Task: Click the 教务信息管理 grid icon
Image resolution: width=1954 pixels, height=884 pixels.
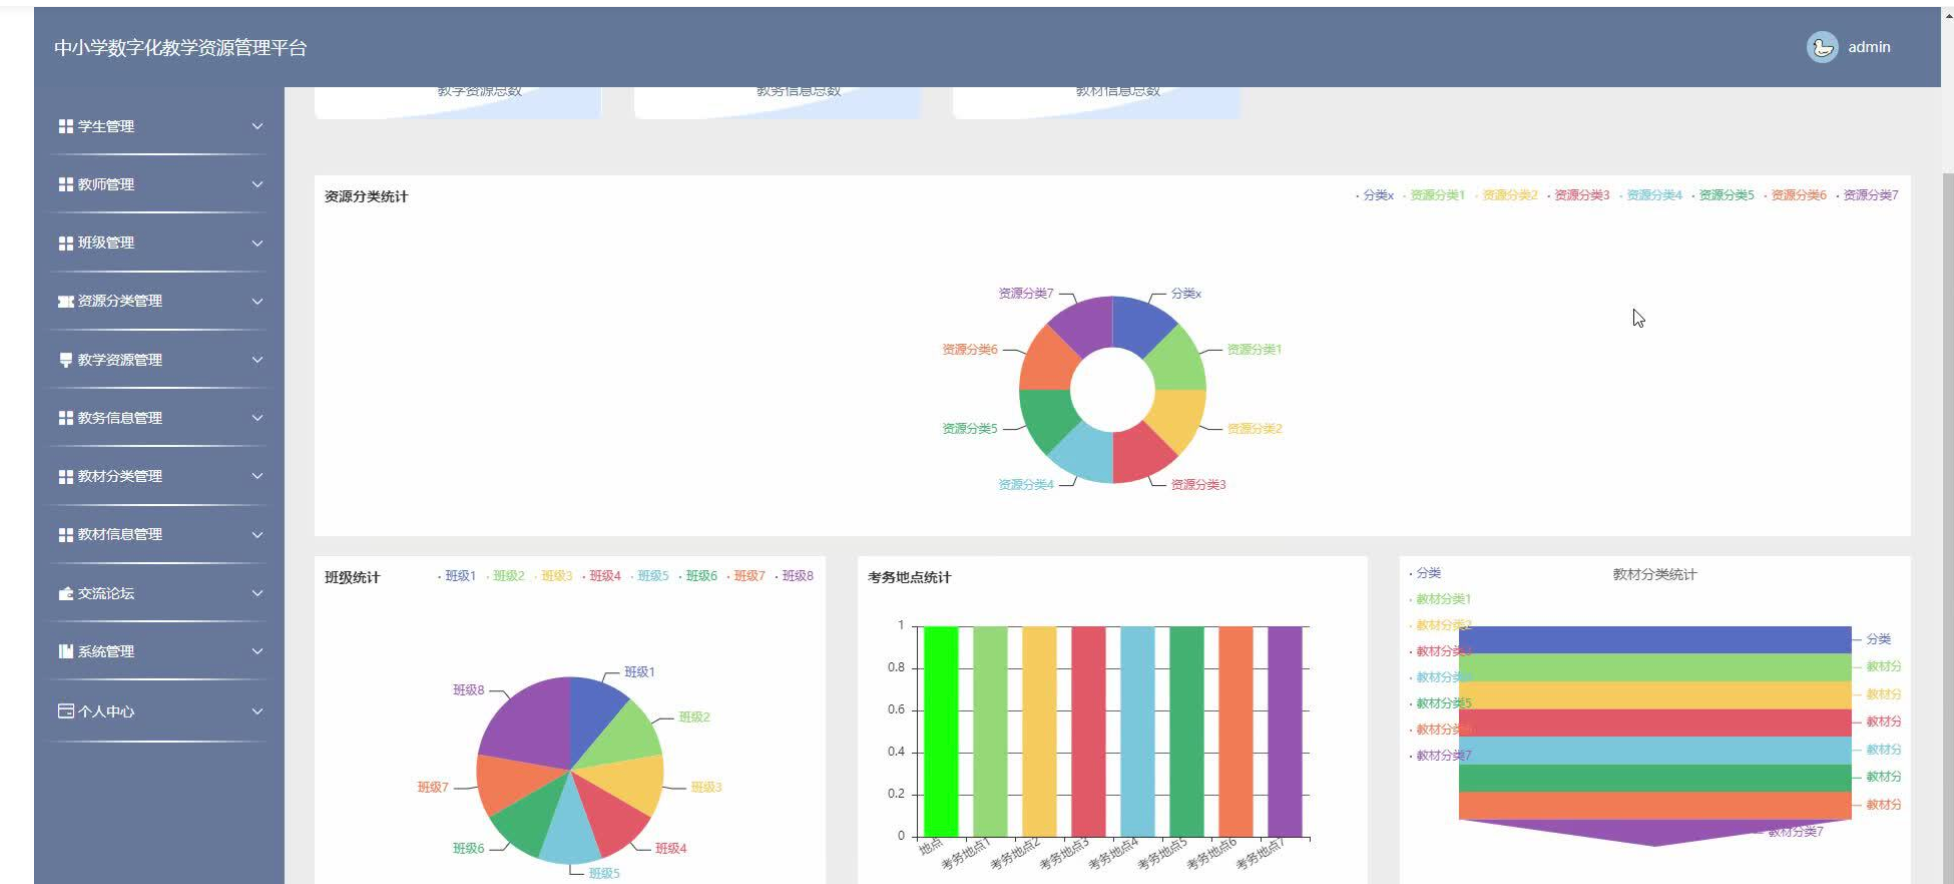Action: [66, 418]
